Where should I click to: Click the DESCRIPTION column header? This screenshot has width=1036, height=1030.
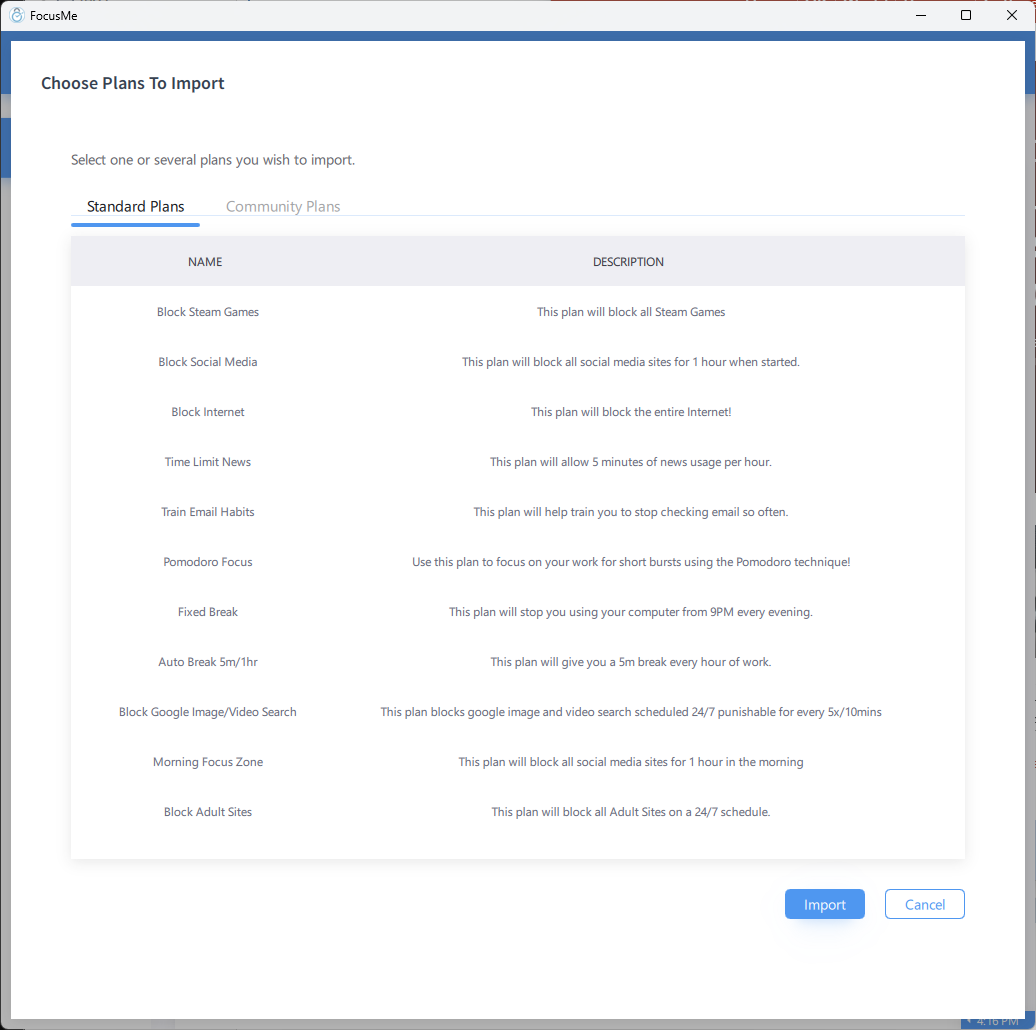point(628,262)
